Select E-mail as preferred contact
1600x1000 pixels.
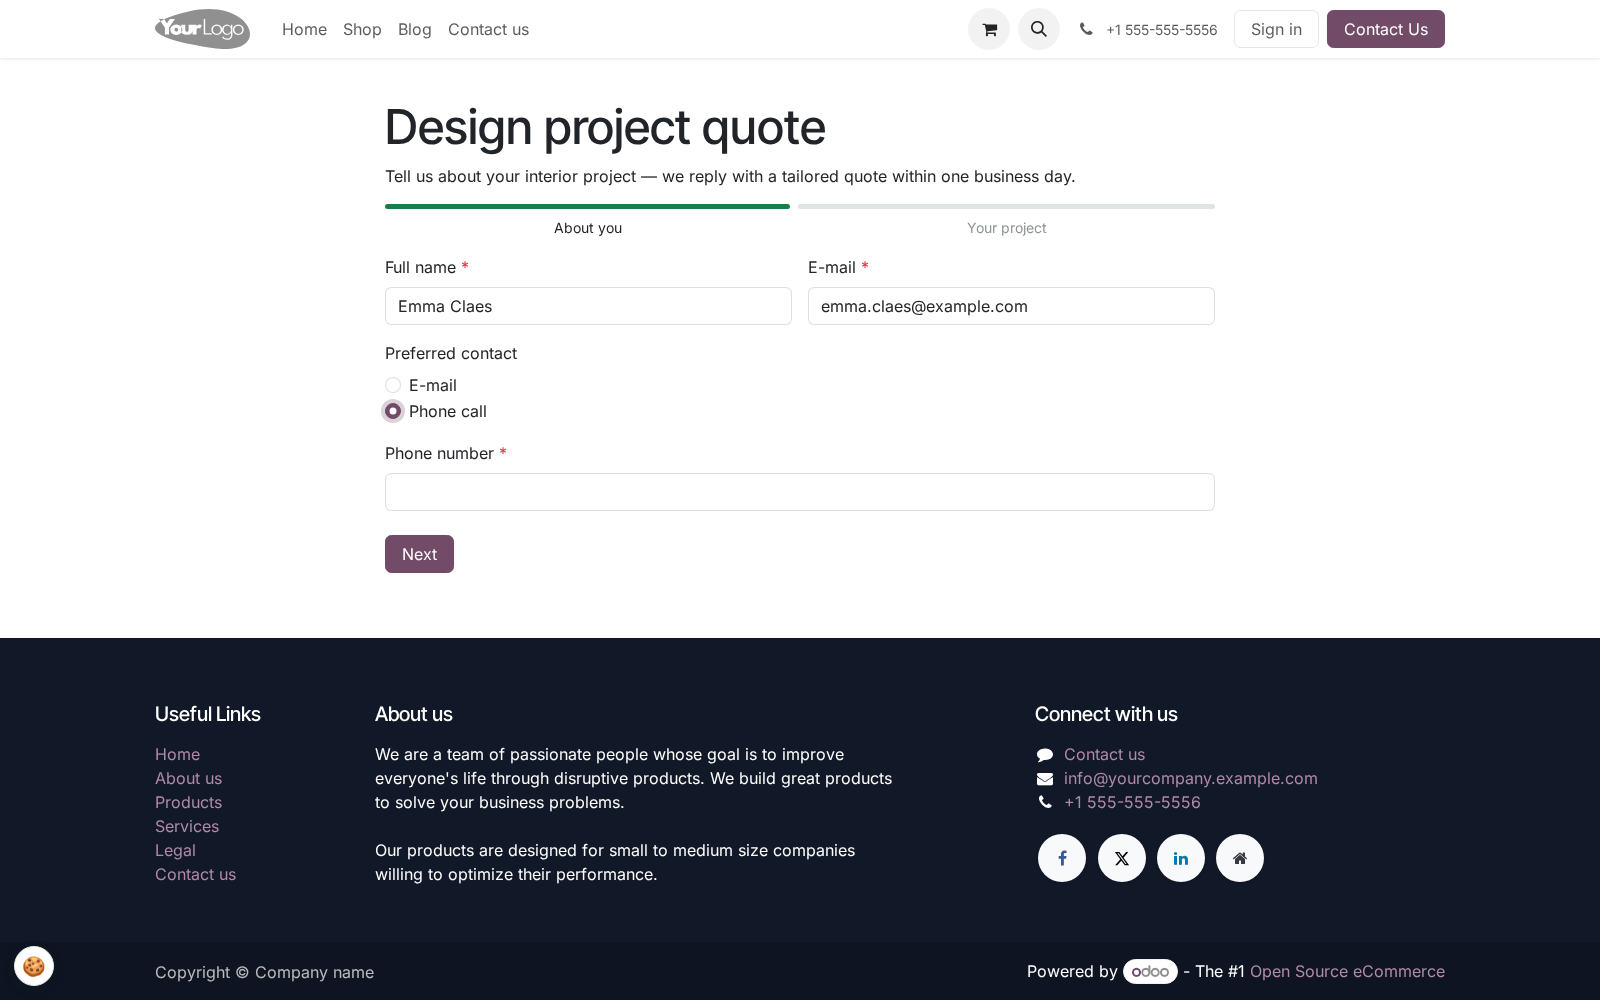pyautogui.click(x=393, y=385)
